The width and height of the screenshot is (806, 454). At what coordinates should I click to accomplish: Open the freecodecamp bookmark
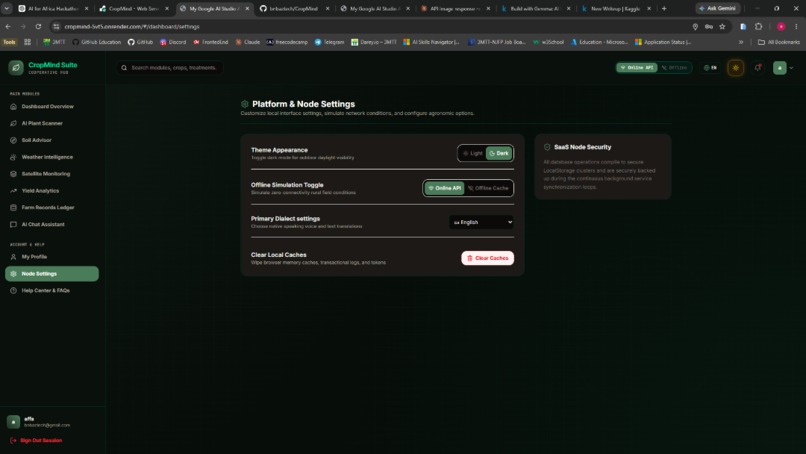287,42
